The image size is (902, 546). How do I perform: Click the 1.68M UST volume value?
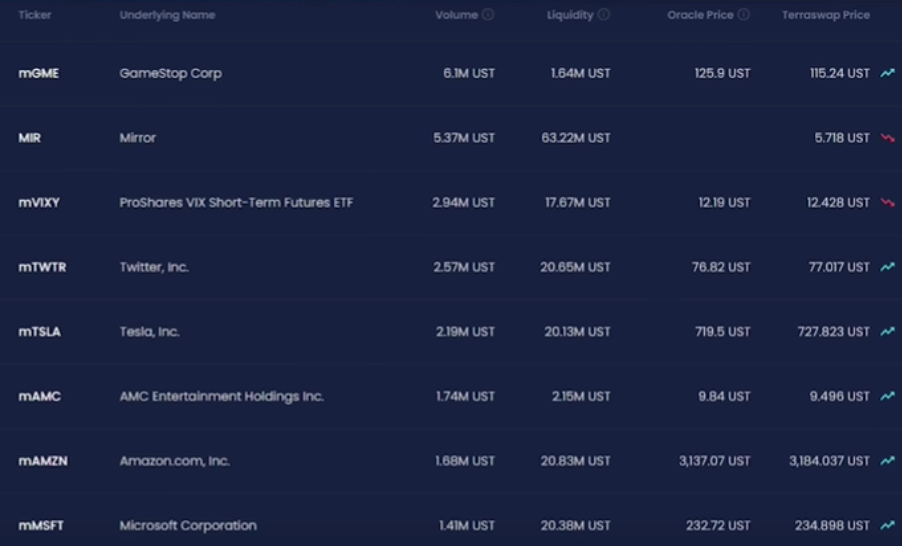(465, 461)
